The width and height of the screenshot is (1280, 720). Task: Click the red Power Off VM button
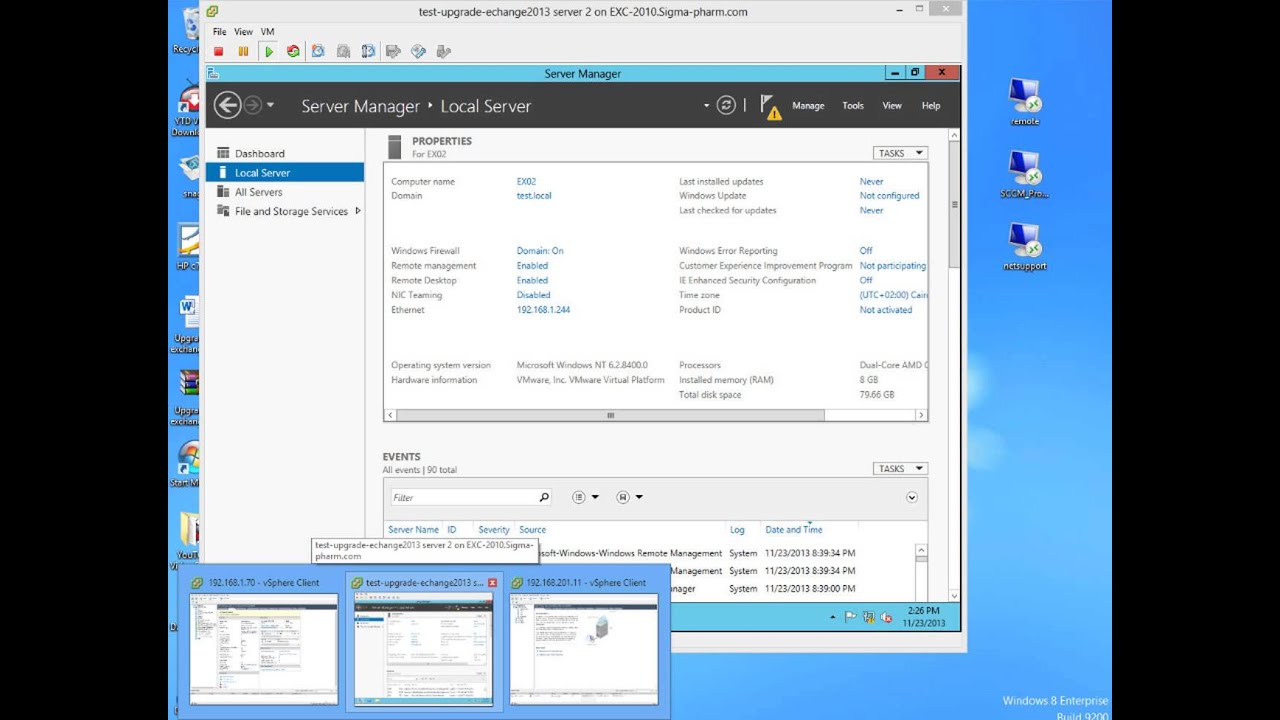click(x=219, y=51)
